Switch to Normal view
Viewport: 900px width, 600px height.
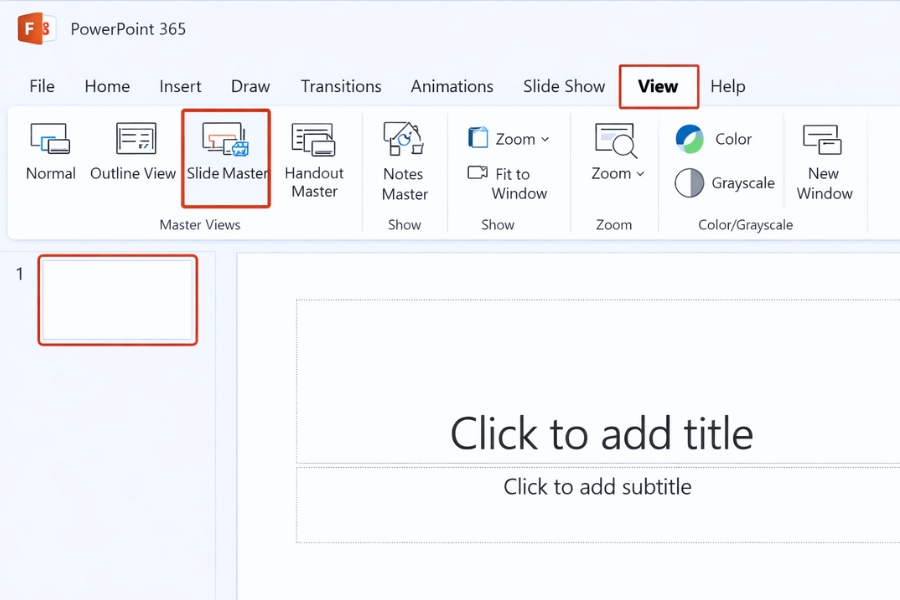(50, 150)
